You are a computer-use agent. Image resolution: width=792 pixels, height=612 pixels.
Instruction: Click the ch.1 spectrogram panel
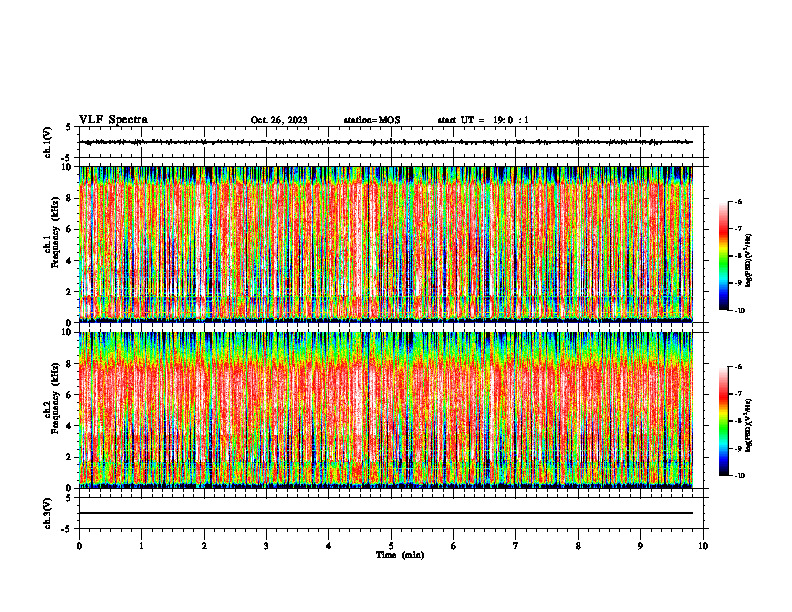point(386,244)
